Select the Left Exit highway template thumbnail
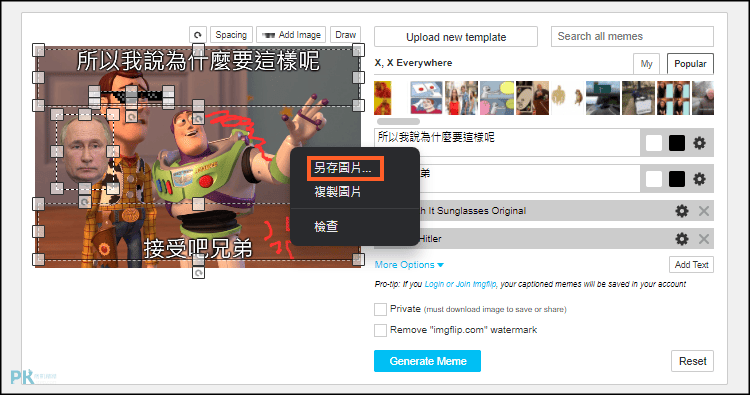 [x=603, y=98]
